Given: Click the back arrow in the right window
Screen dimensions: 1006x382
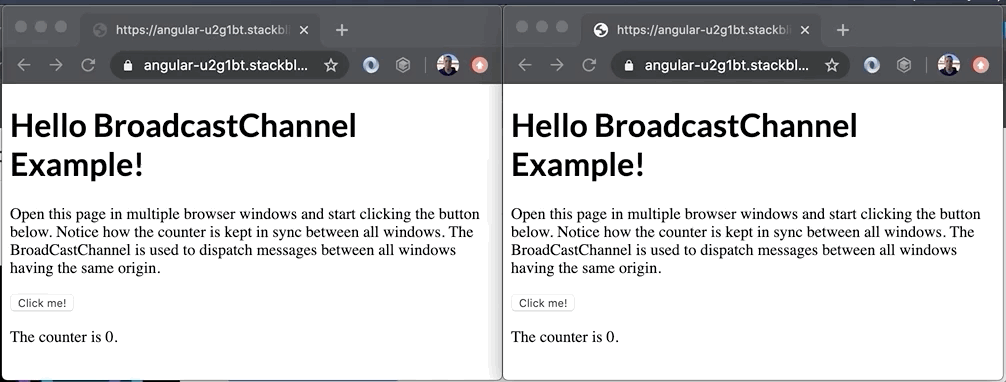Looking at the screenshot, I should click(525, 65).
